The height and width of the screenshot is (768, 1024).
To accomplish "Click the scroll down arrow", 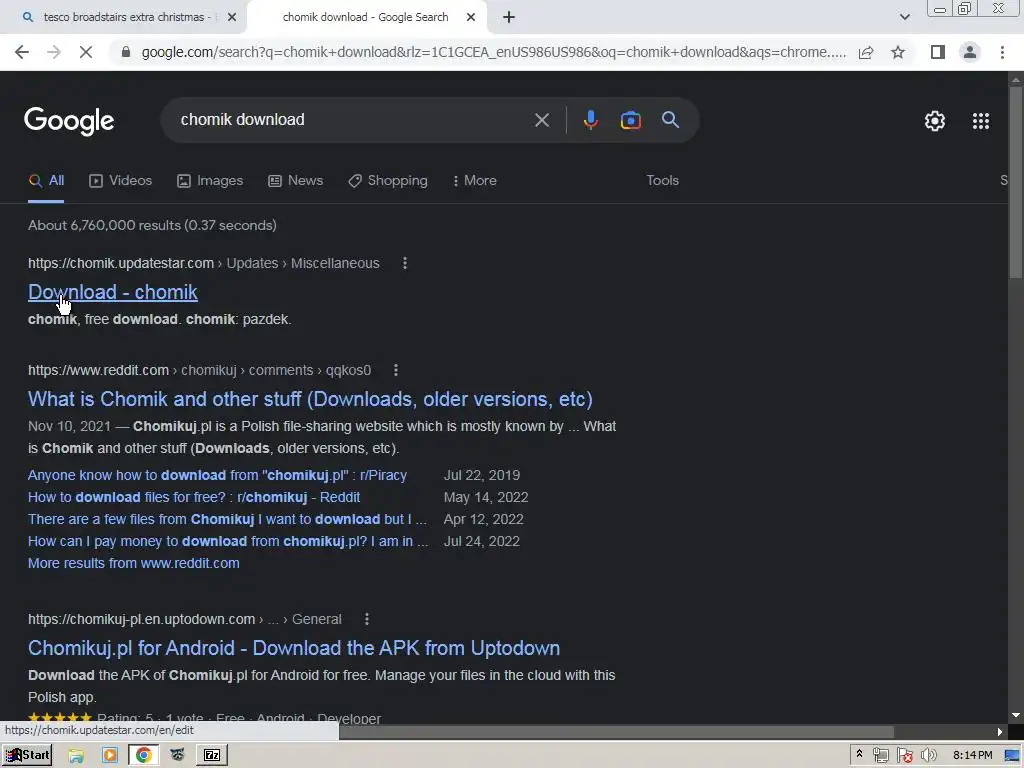I will coord(1016,716).
